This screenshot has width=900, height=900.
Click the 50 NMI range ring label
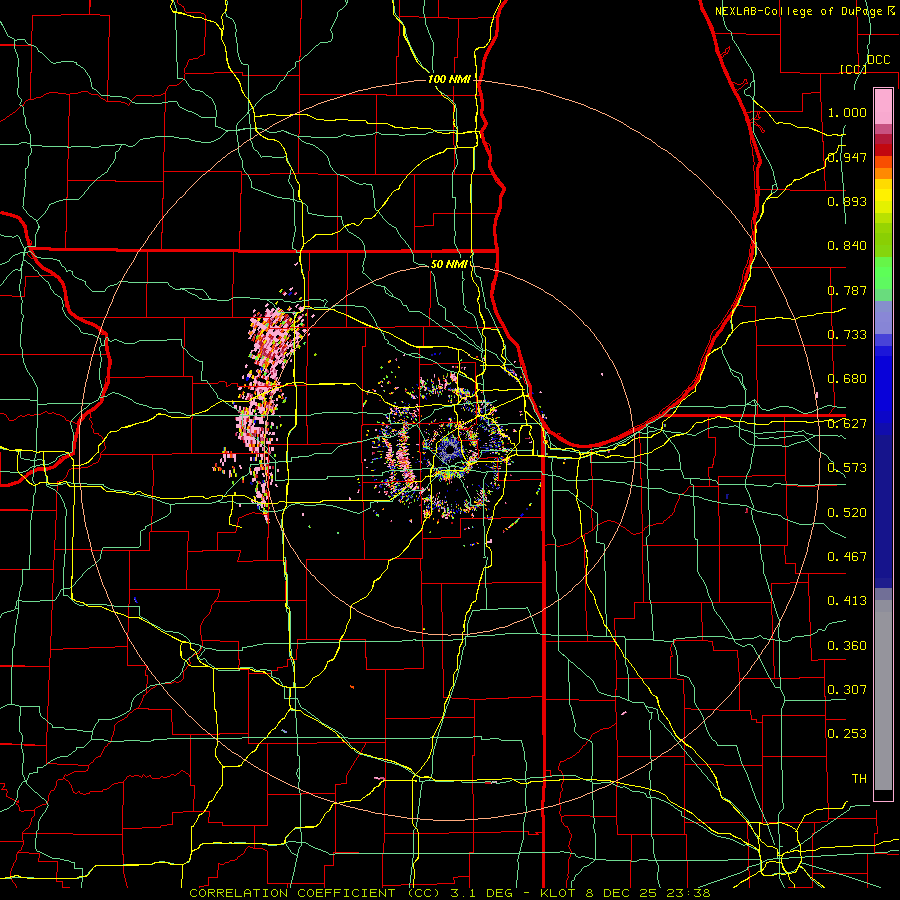tap(449, 264)
